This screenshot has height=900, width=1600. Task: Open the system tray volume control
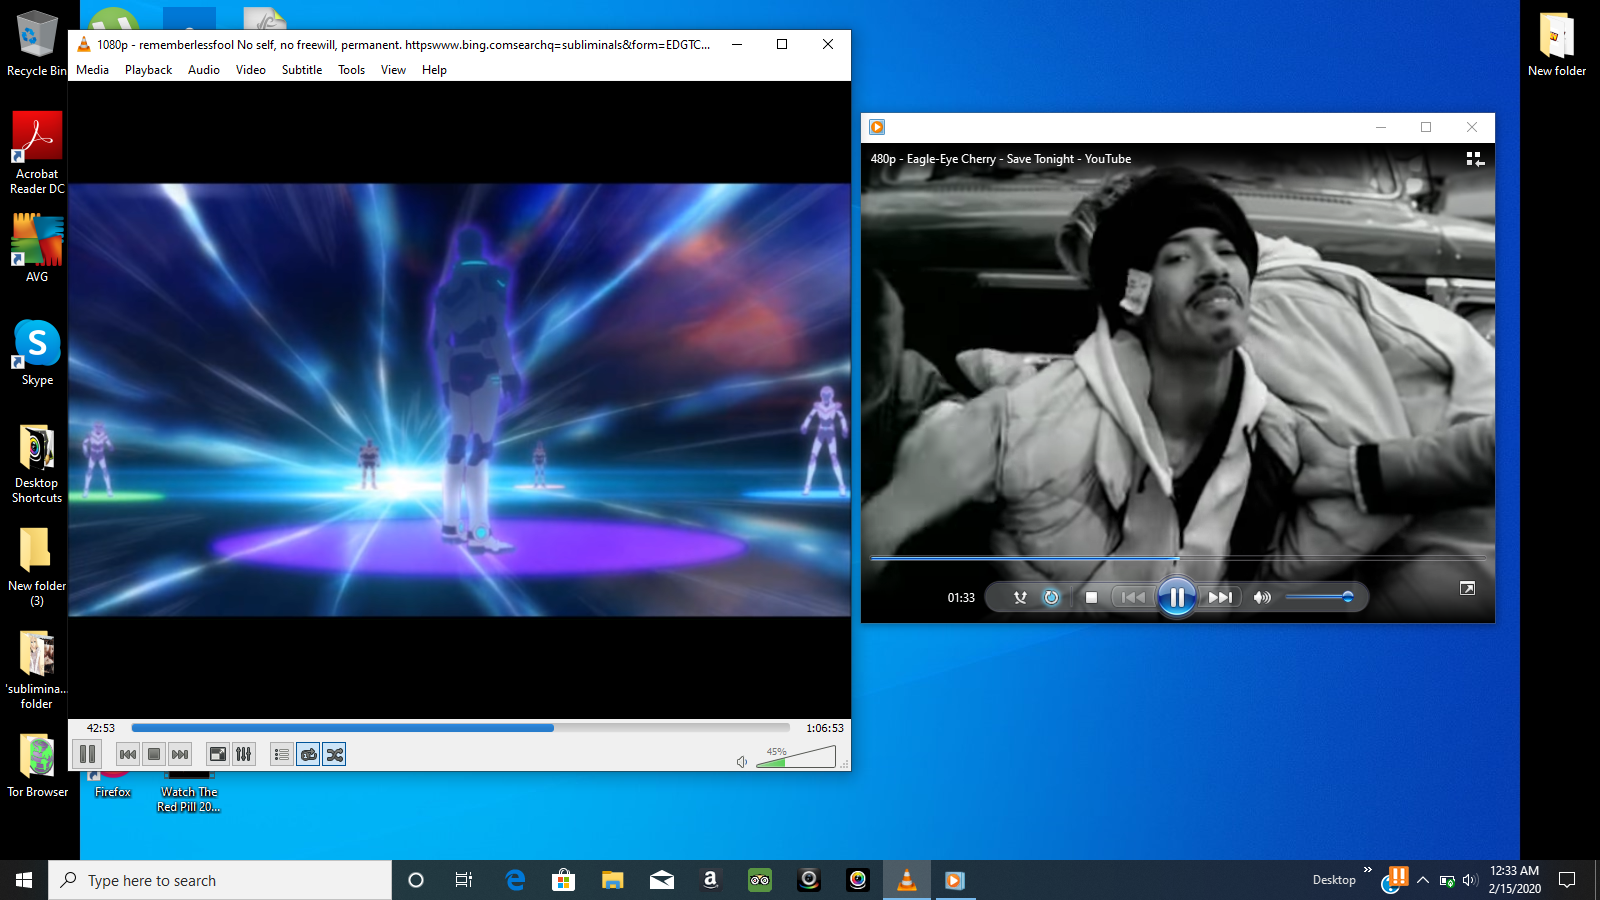tap(1469, 880)
